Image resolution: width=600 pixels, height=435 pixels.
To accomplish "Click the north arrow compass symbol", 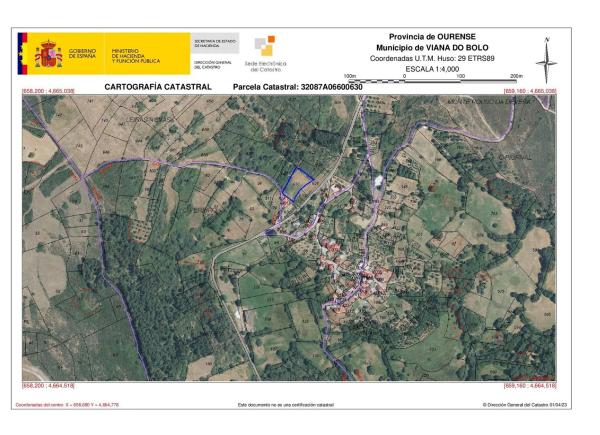I will coord(546,61).
